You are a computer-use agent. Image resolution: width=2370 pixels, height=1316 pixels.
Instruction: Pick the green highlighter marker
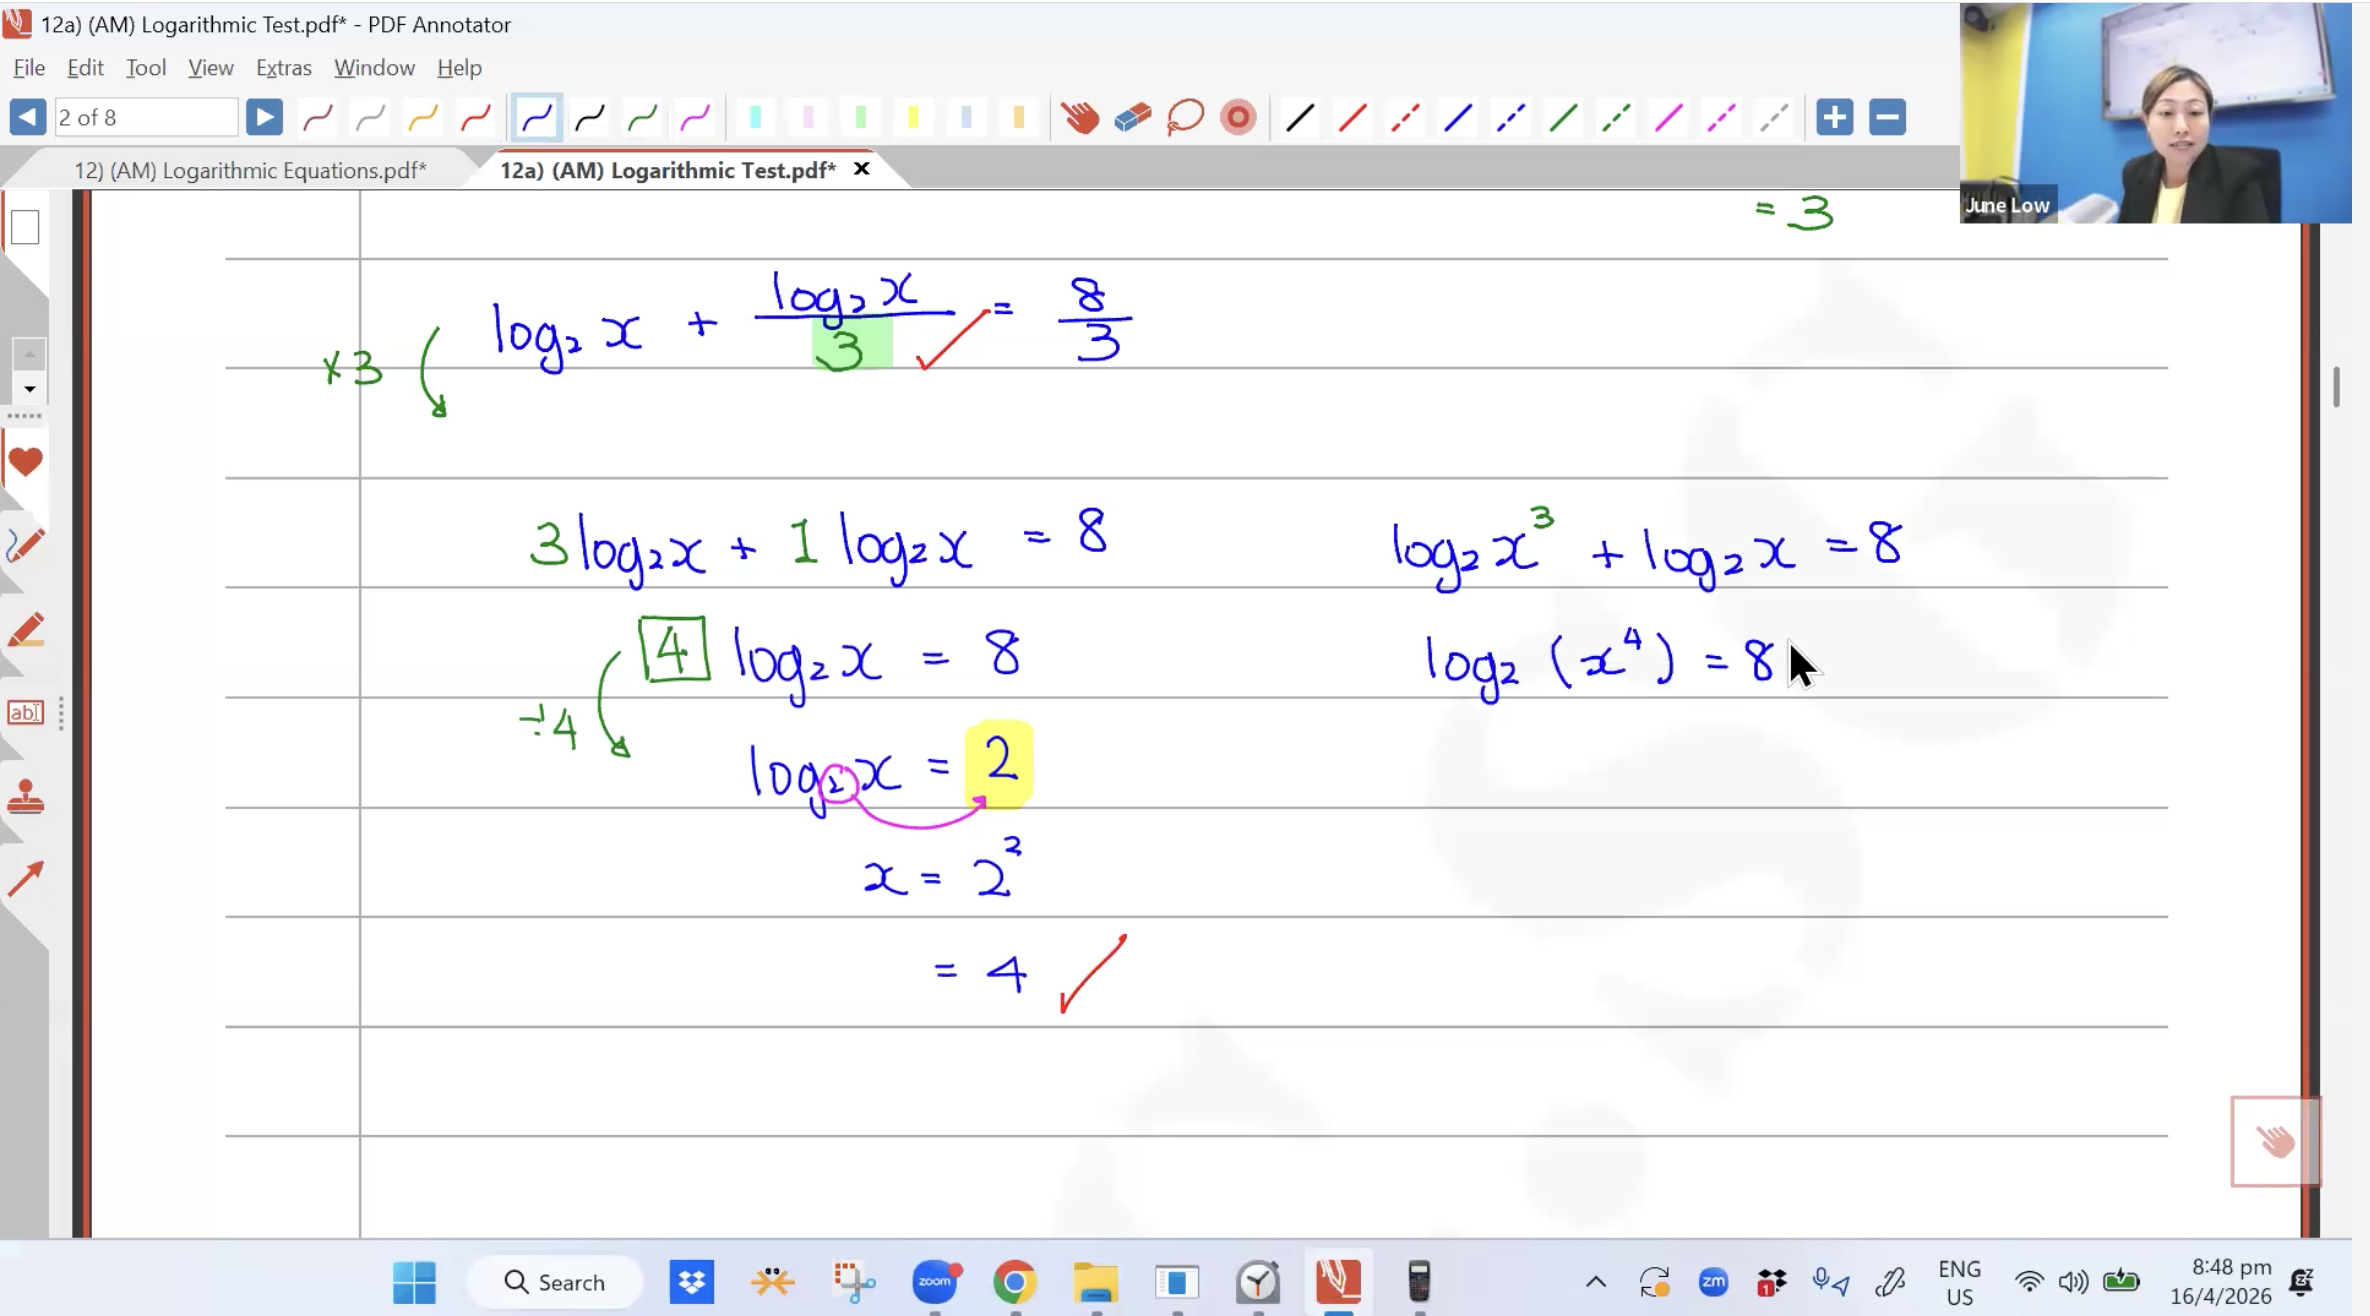861,118
